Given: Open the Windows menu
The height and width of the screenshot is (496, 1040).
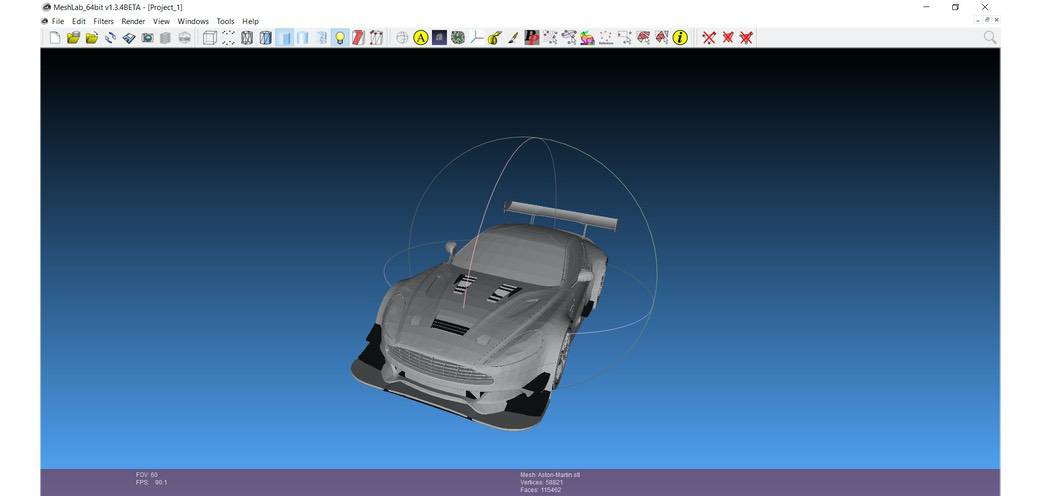Looking at the screenshot, I should tap(193, 21).
